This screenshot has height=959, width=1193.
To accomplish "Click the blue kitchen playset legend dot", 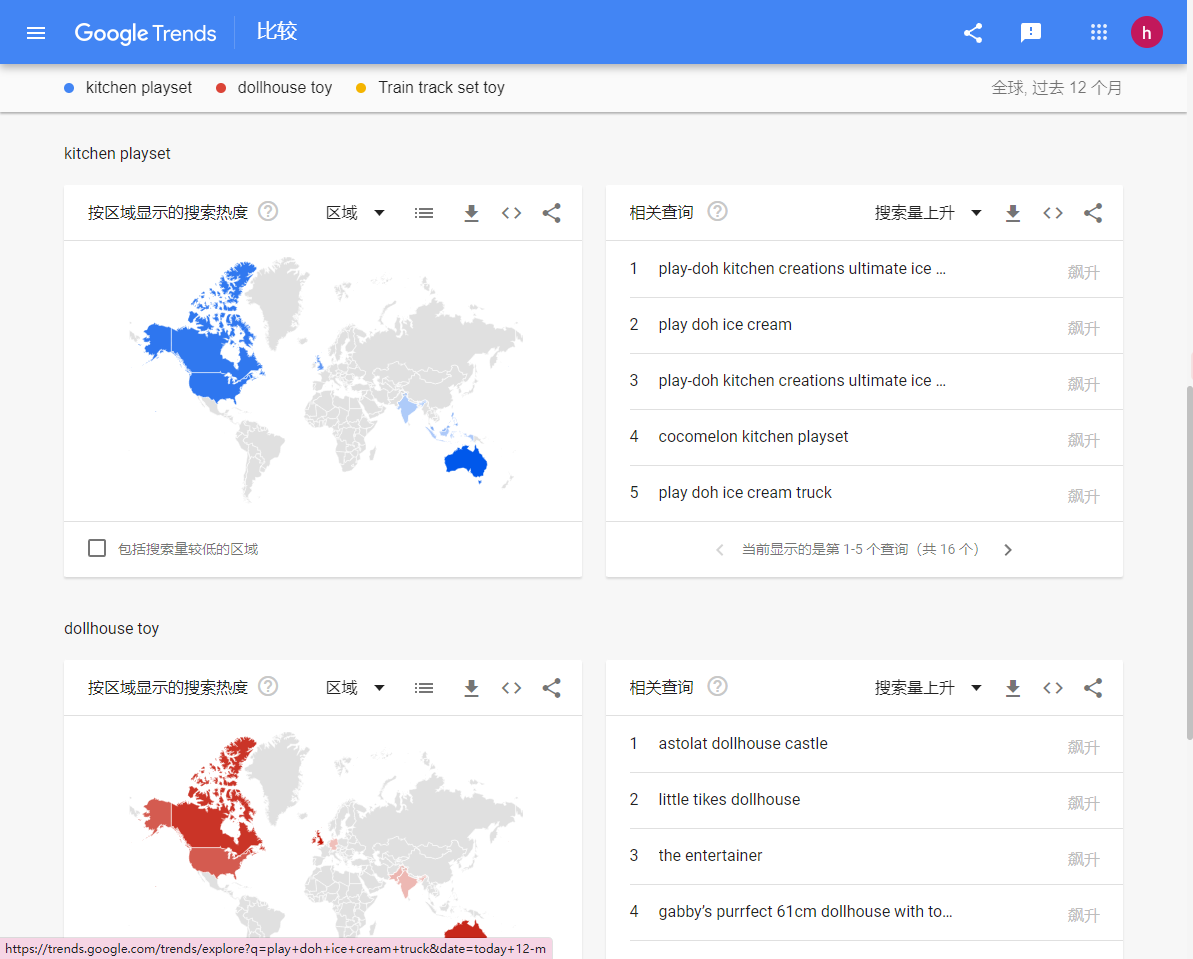I will pyautogui.click(x=69, y=88).
